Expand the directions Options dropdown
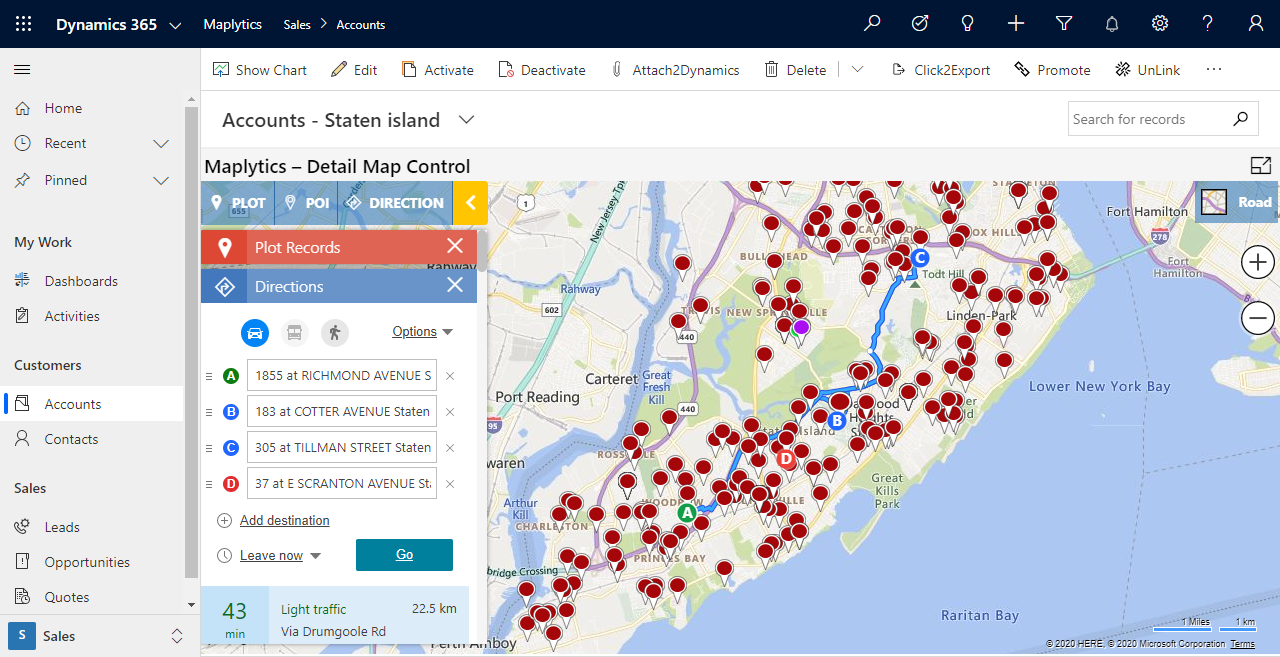This screenshot has width=1280, height=657. 423,332
